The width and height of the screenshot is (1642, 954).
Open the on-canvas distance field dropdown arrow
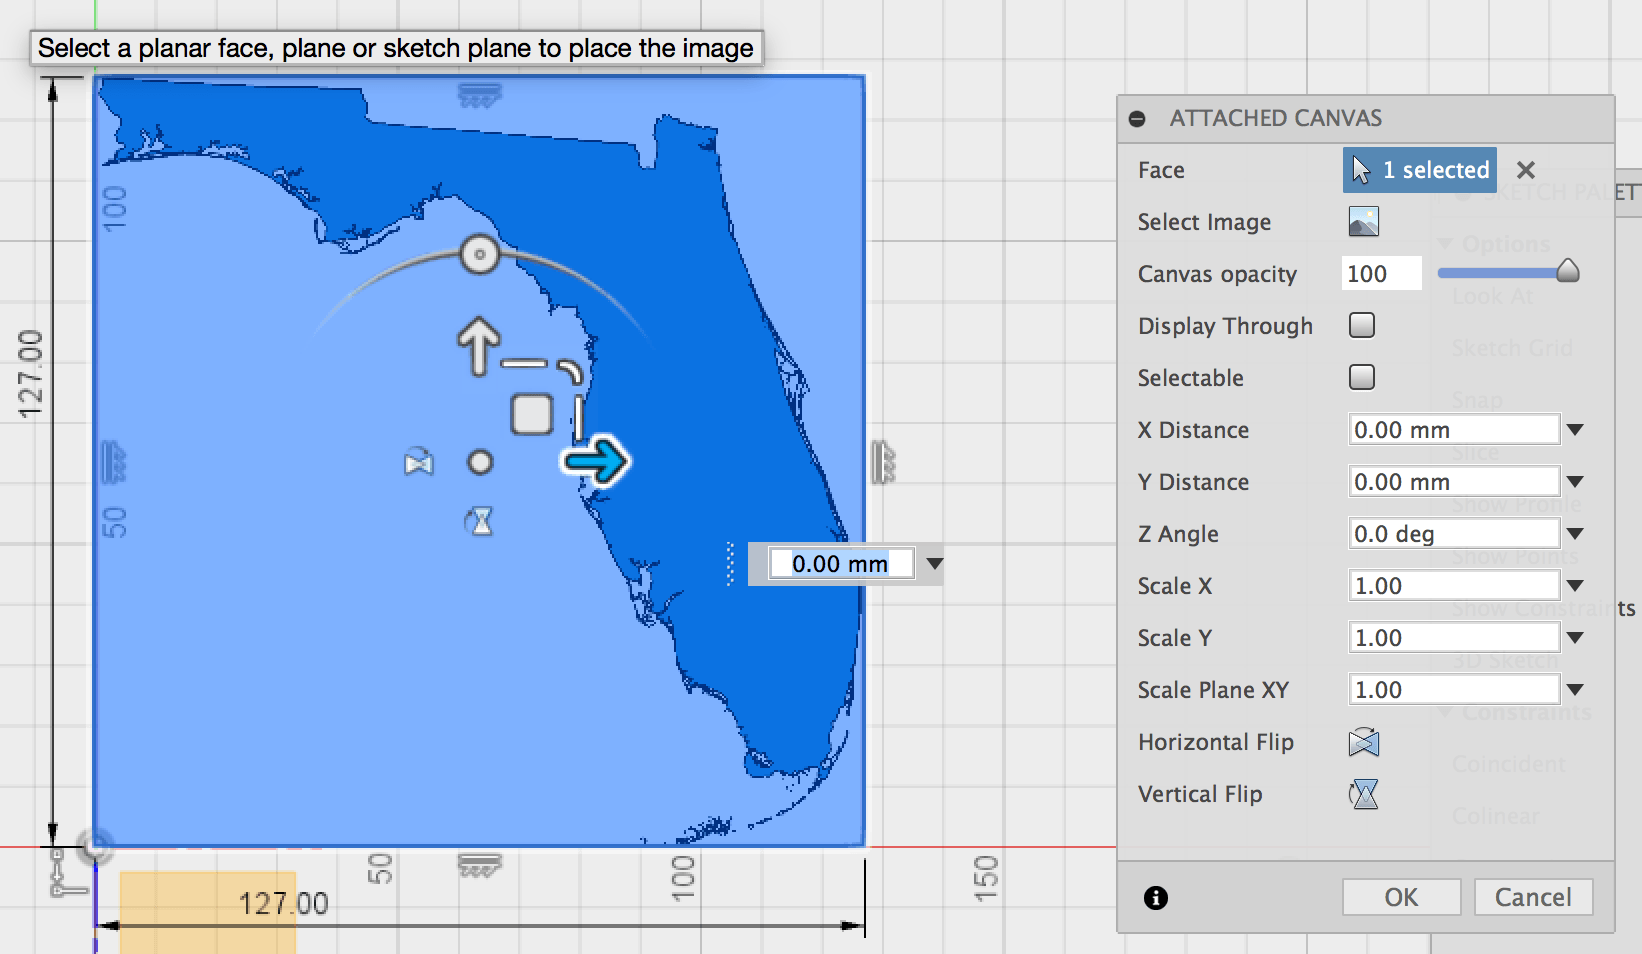pos(935,564)
